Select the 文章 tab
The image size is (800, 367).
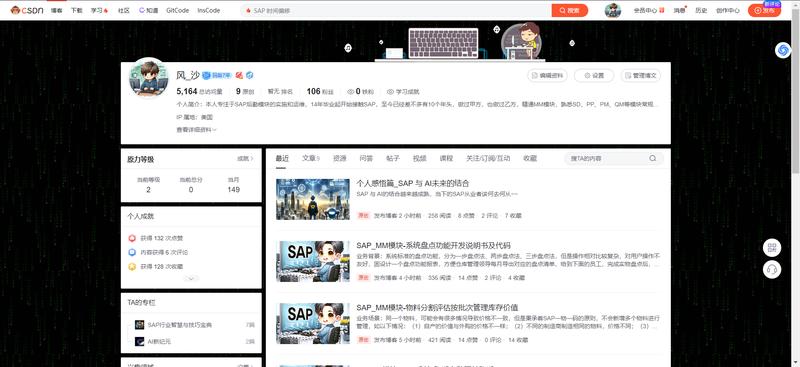[311, 158]
